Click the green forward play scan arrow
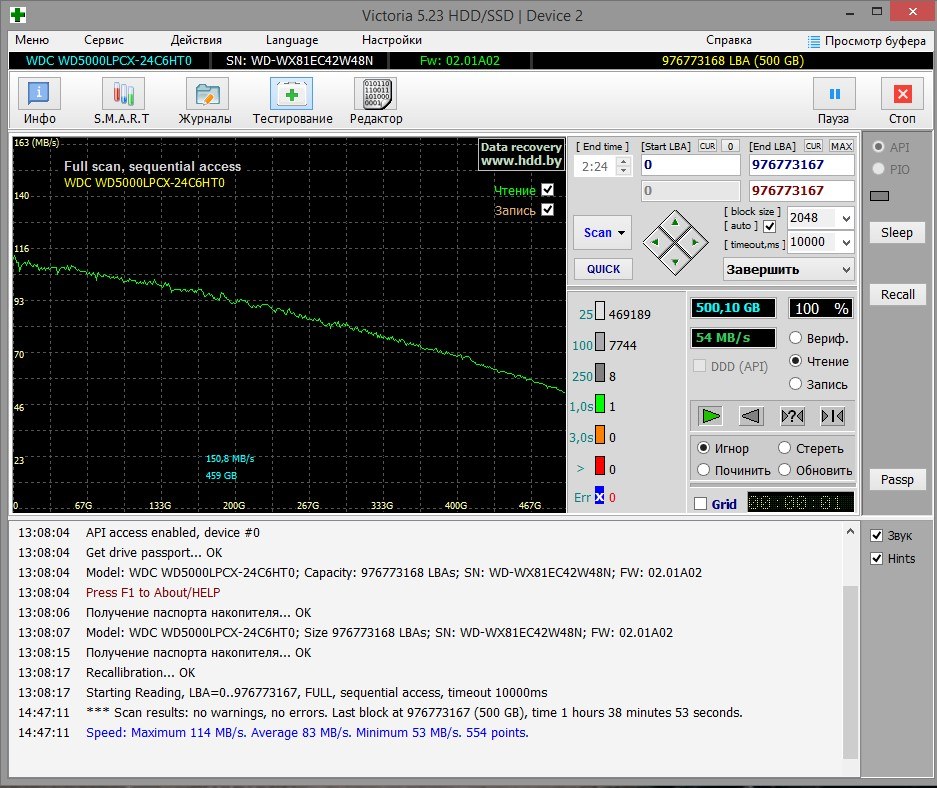937x788 pixels. pyautogui.click(x=711, y=416)
